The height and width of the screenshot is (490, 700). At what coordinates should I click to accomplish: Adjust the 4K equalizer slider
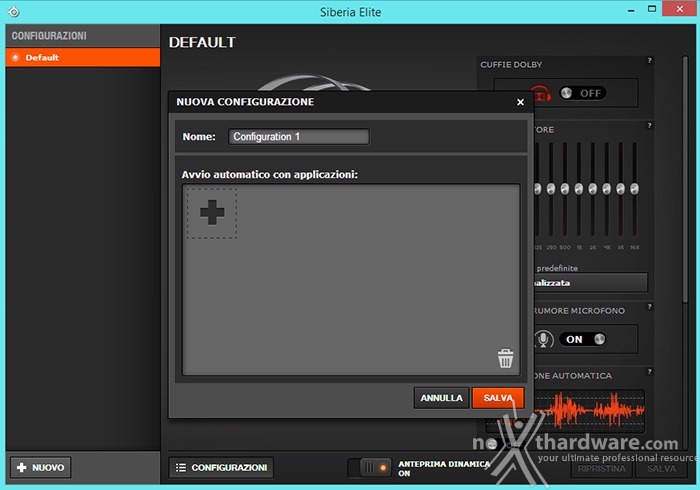pyautogui.click(x=606, y=189)
